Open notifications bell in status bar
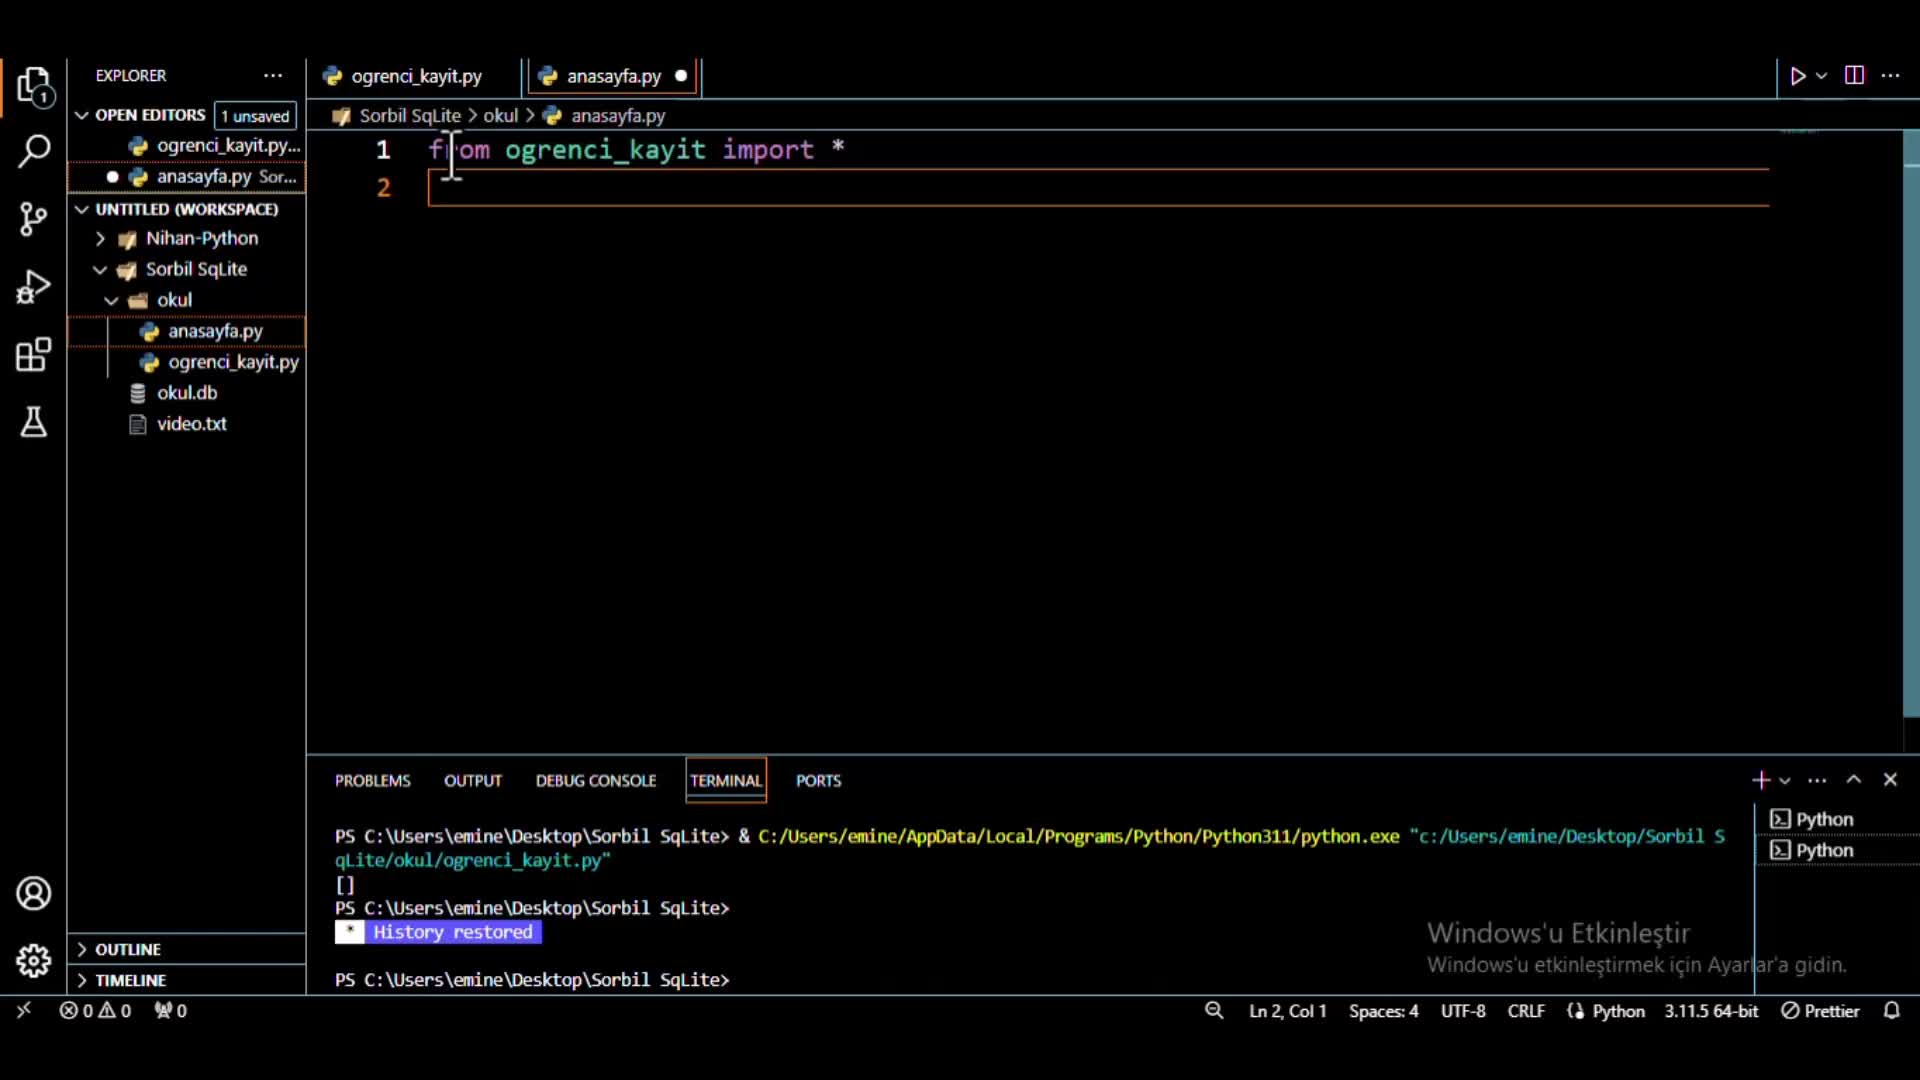Viewport: 1920px width, 1080px height. [1891, 1011]
